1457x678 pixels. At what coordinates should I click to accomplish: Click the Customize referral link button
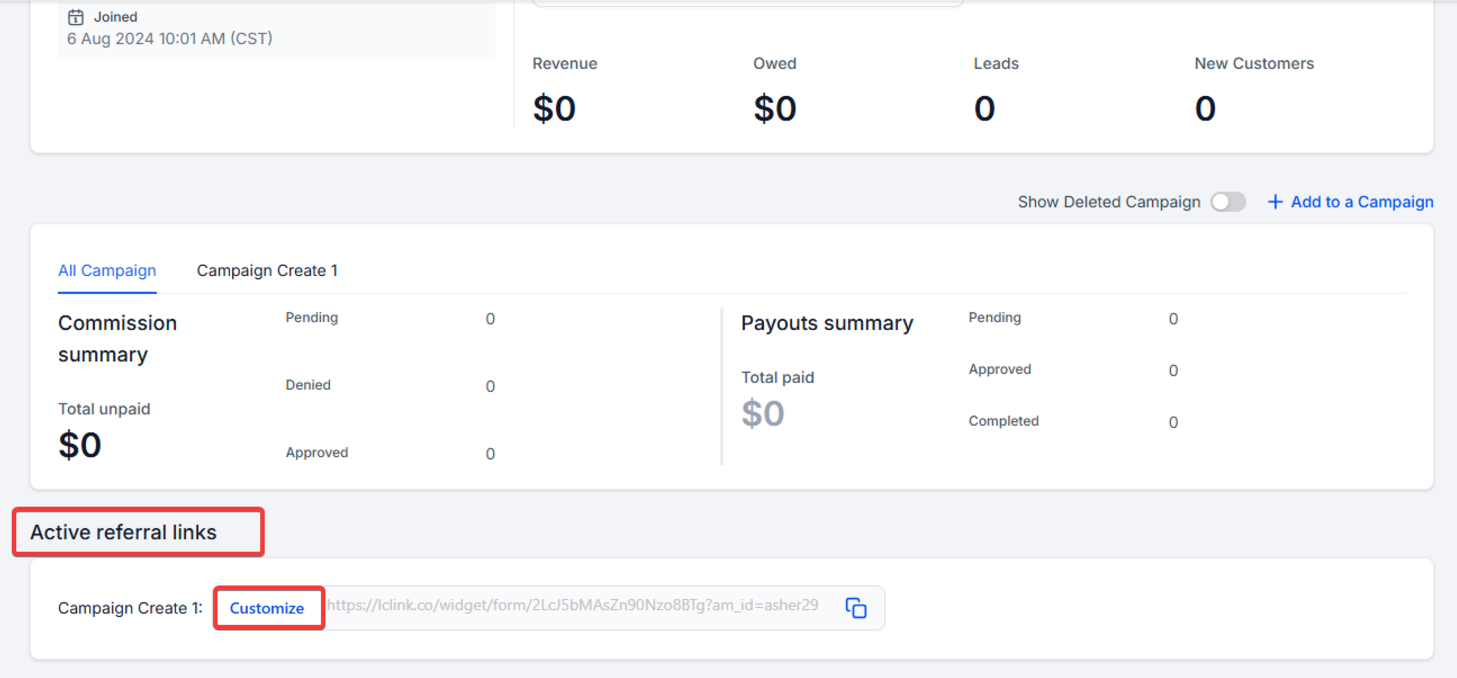coord(267,608)
